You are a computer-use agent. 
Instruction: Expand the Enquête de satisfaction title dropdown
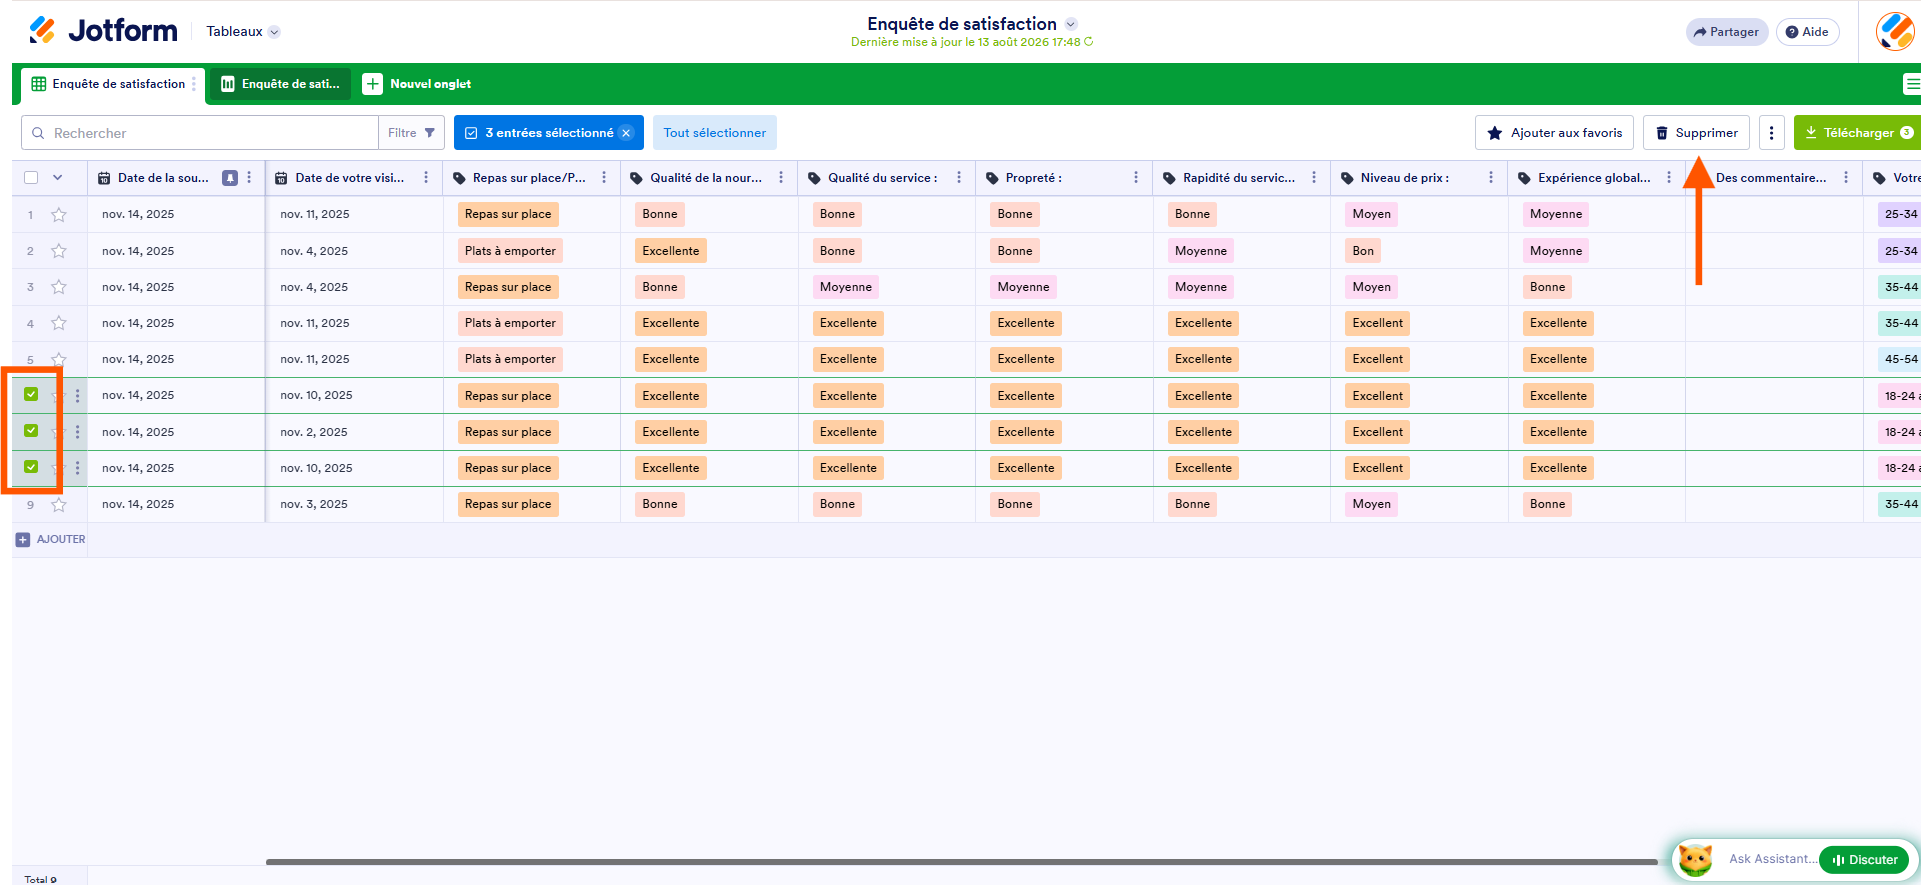1071,24
